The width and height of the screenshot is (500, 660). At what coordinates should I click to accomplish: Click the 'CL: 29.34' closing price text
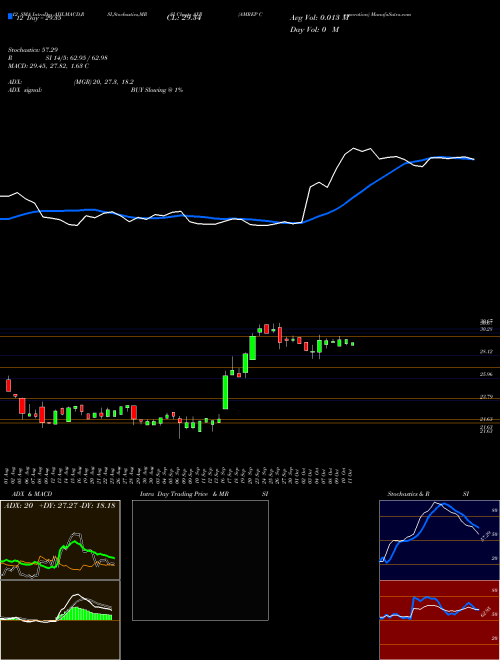[x=184, y=18]
